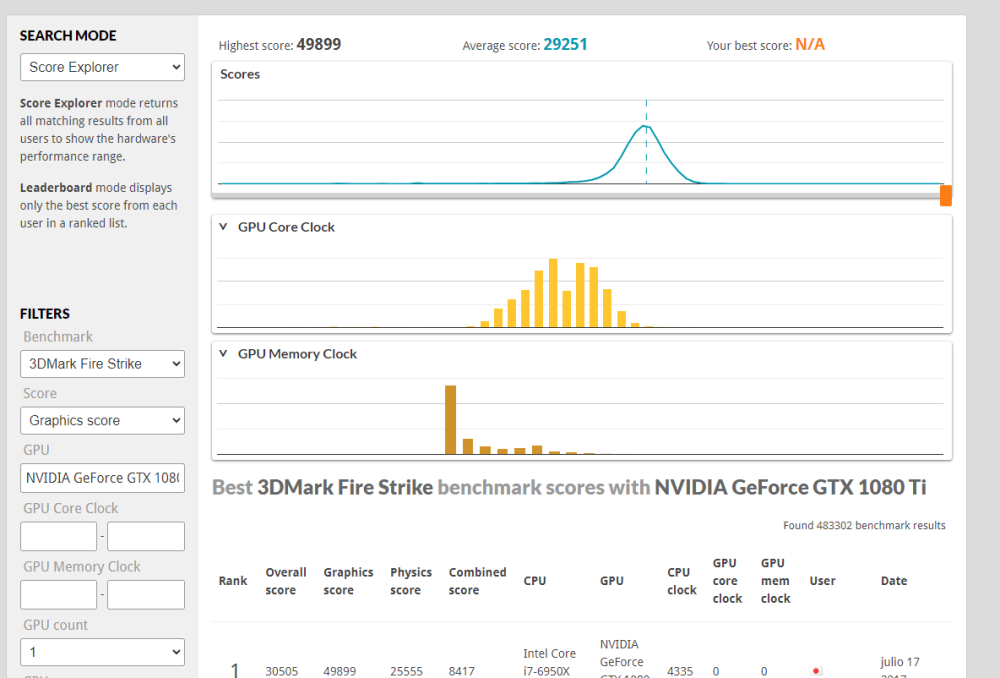
Task: Open the Score filter dropdown
Action: pos(102,421)
